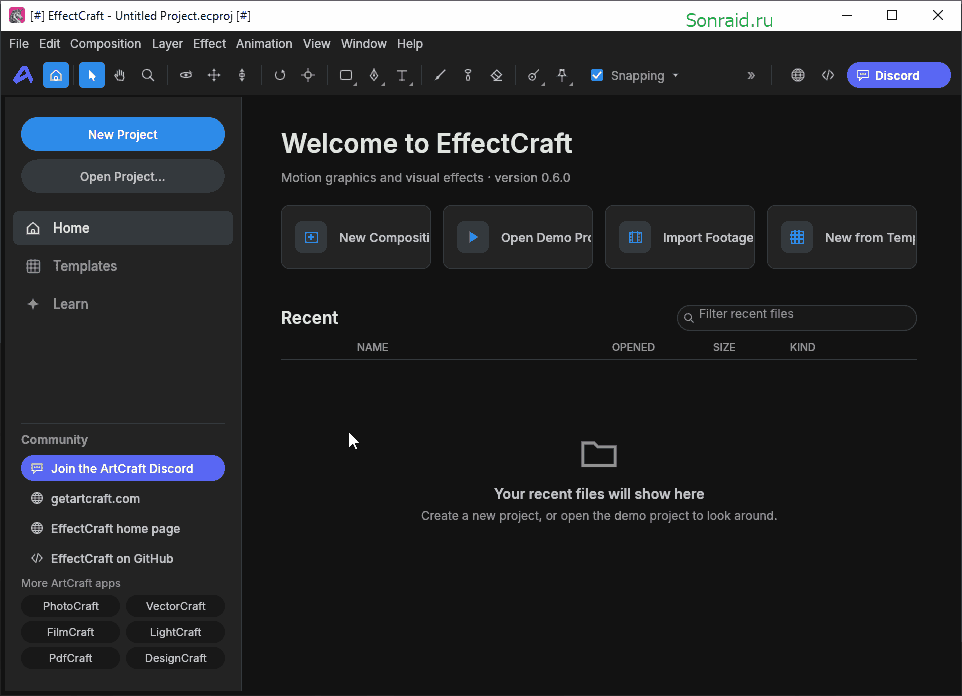
Task: Expand the toolbar overflow chevrons
Action: pos(751,75)
